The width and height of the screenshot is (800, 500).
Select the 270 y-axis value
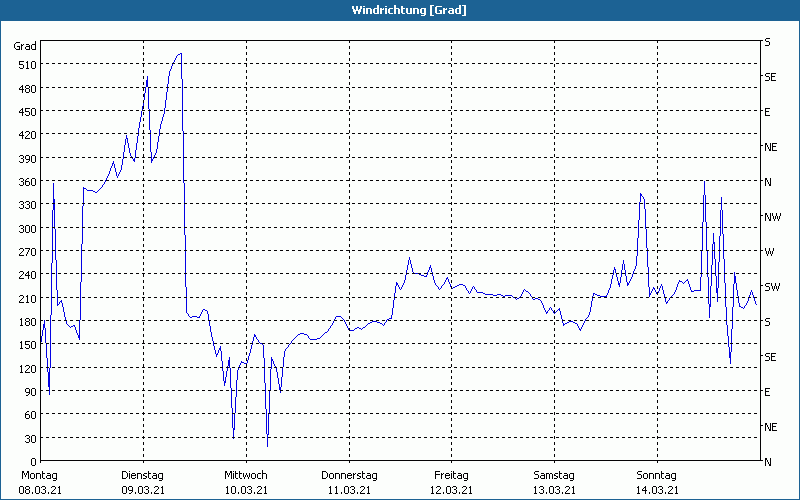28,252
